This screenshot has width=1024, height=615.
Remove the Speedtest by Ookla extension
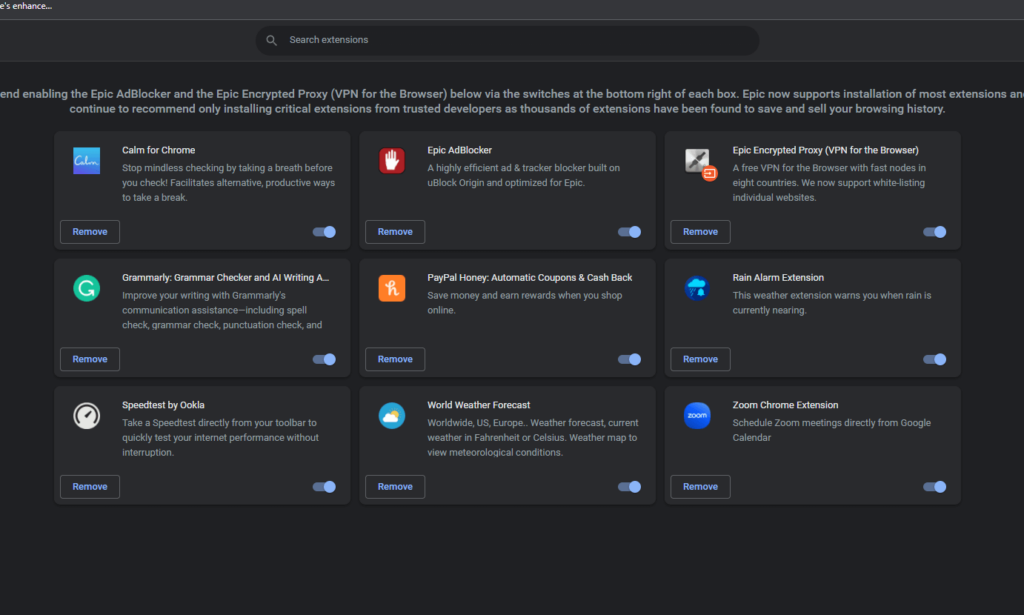[89, 486]
